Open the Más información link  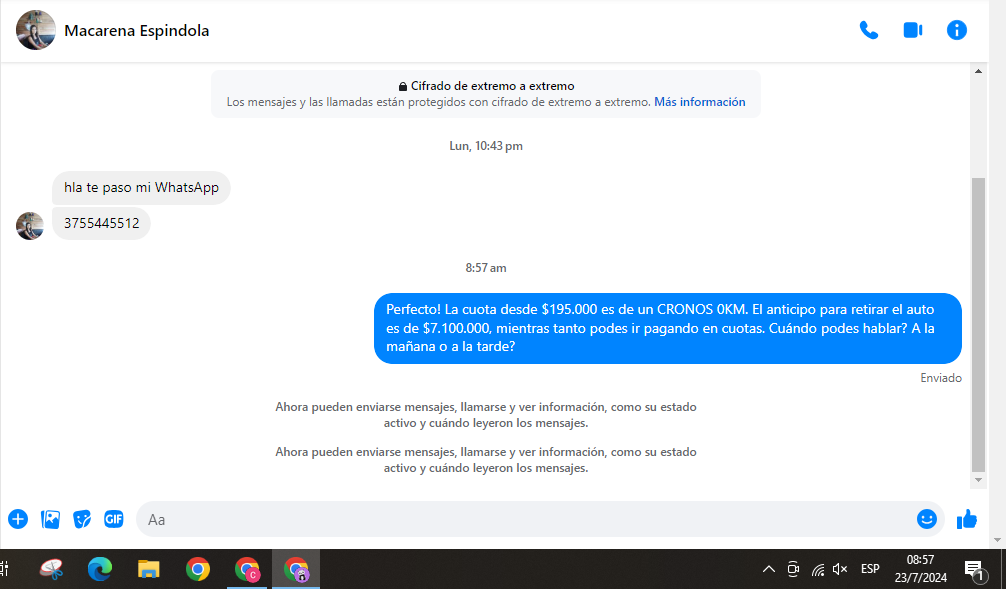(699, 102)
